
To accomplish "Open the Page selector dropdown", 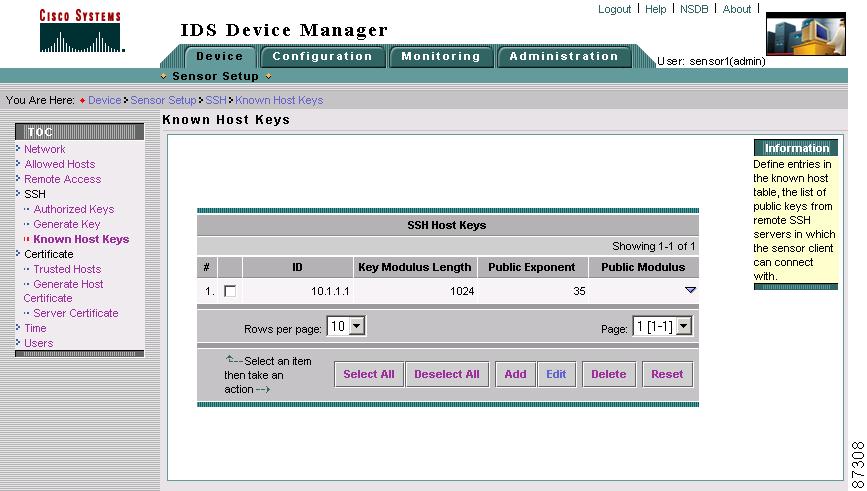I will [x=662, y=326].
